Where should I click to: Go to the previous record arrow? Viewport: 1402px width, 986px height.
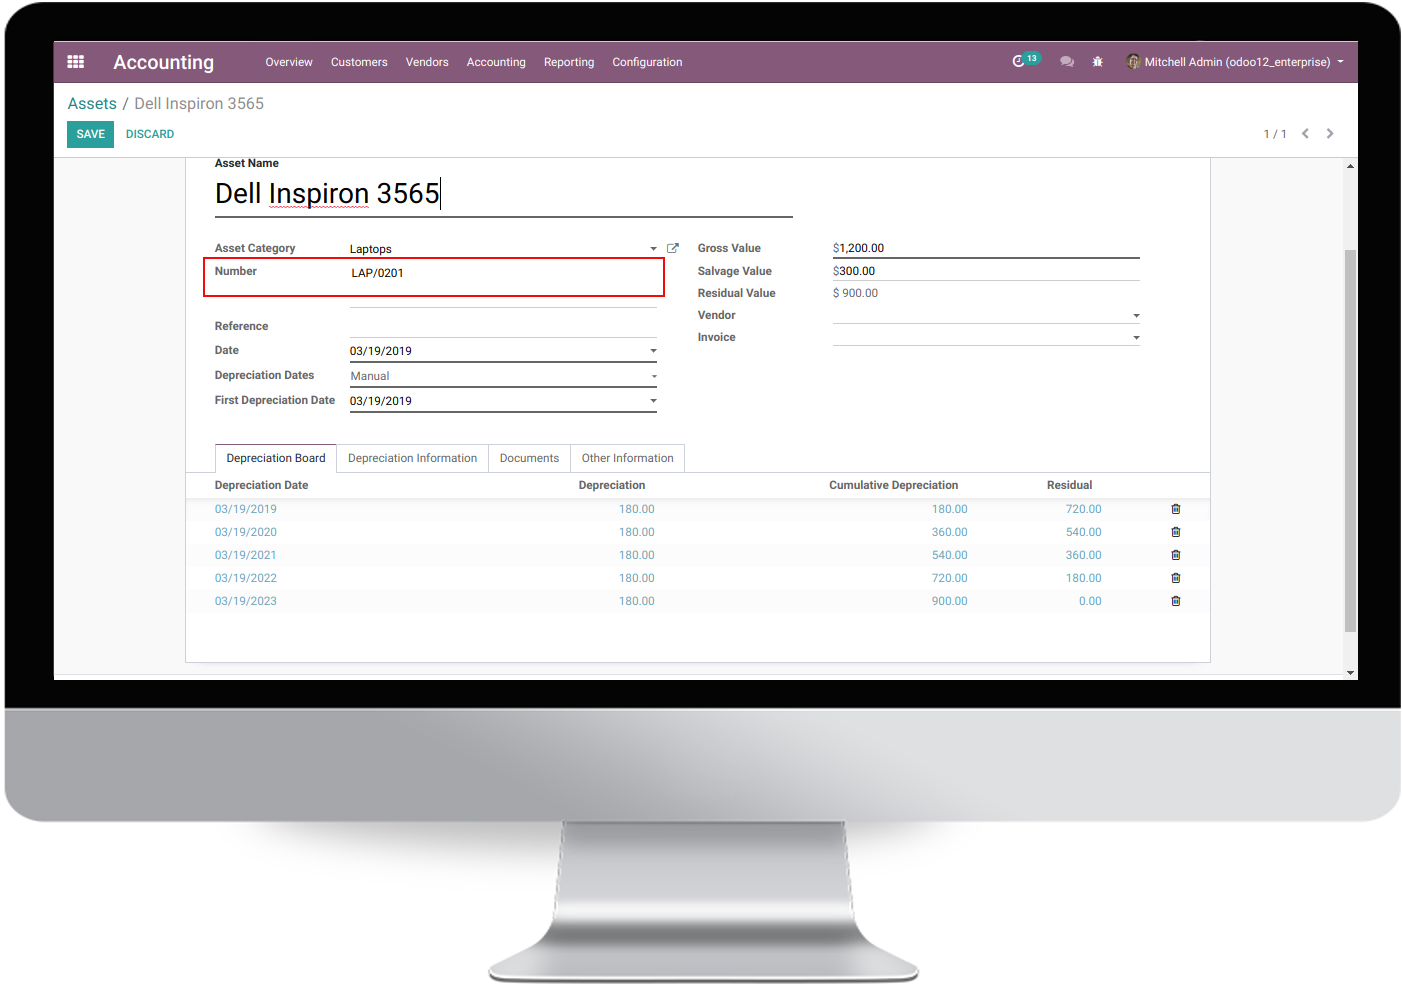[1305, 134]
